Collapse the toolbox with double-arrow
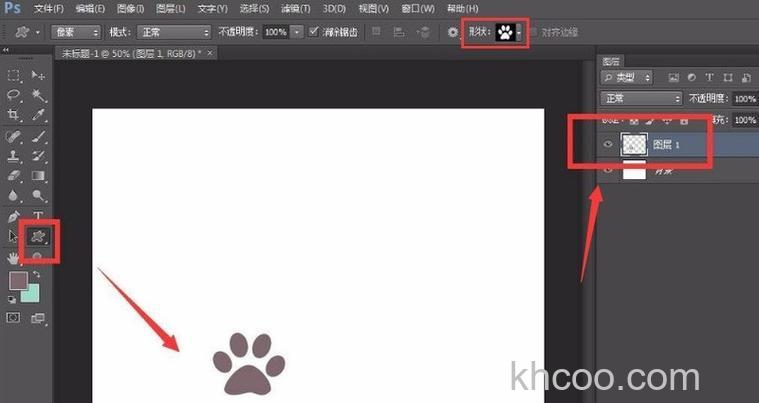This screenshot has width=759, height=403. pyautogui.click(x=6, y=50)
